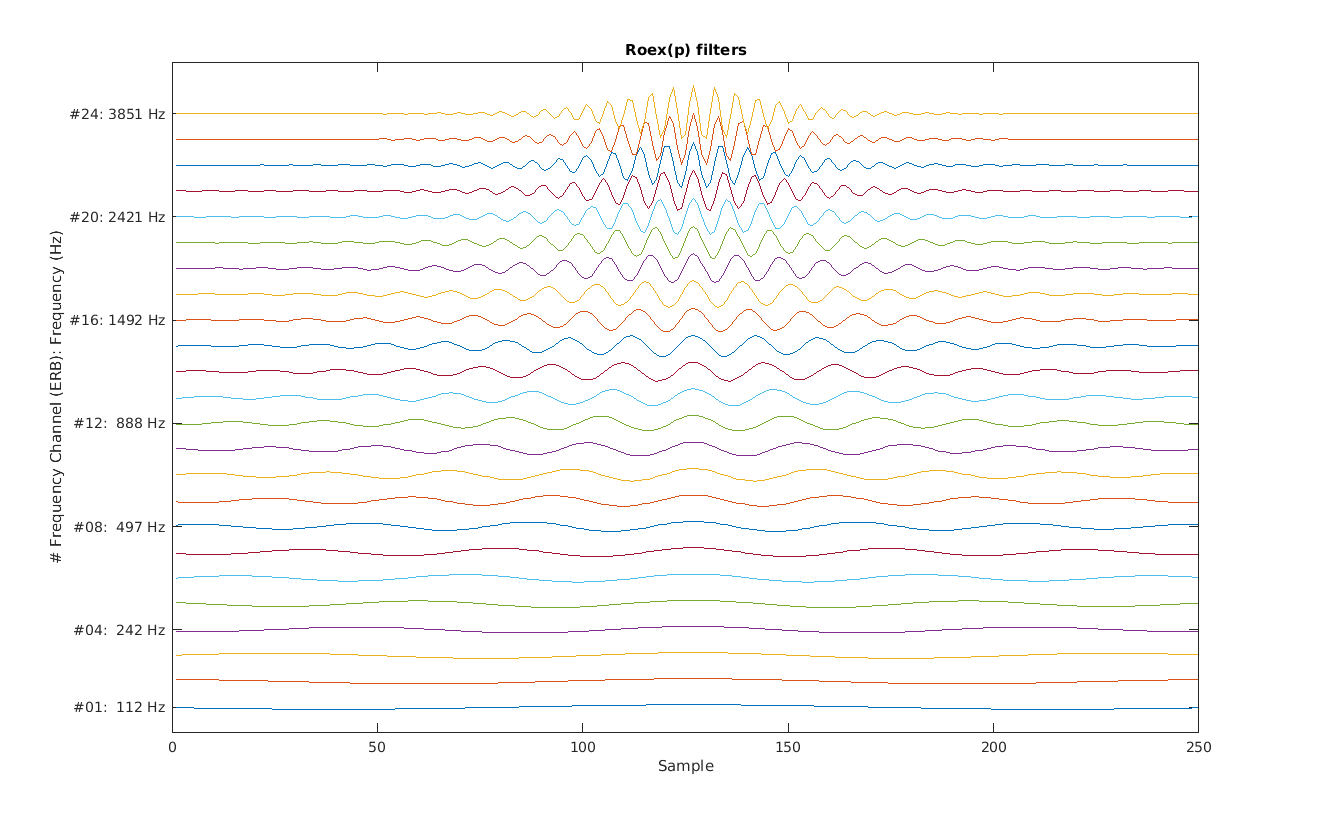The height and width of the screenshot is (824, 1325).
Task: Select the "Sample" x-axis label
Action: tap(685, 766)
